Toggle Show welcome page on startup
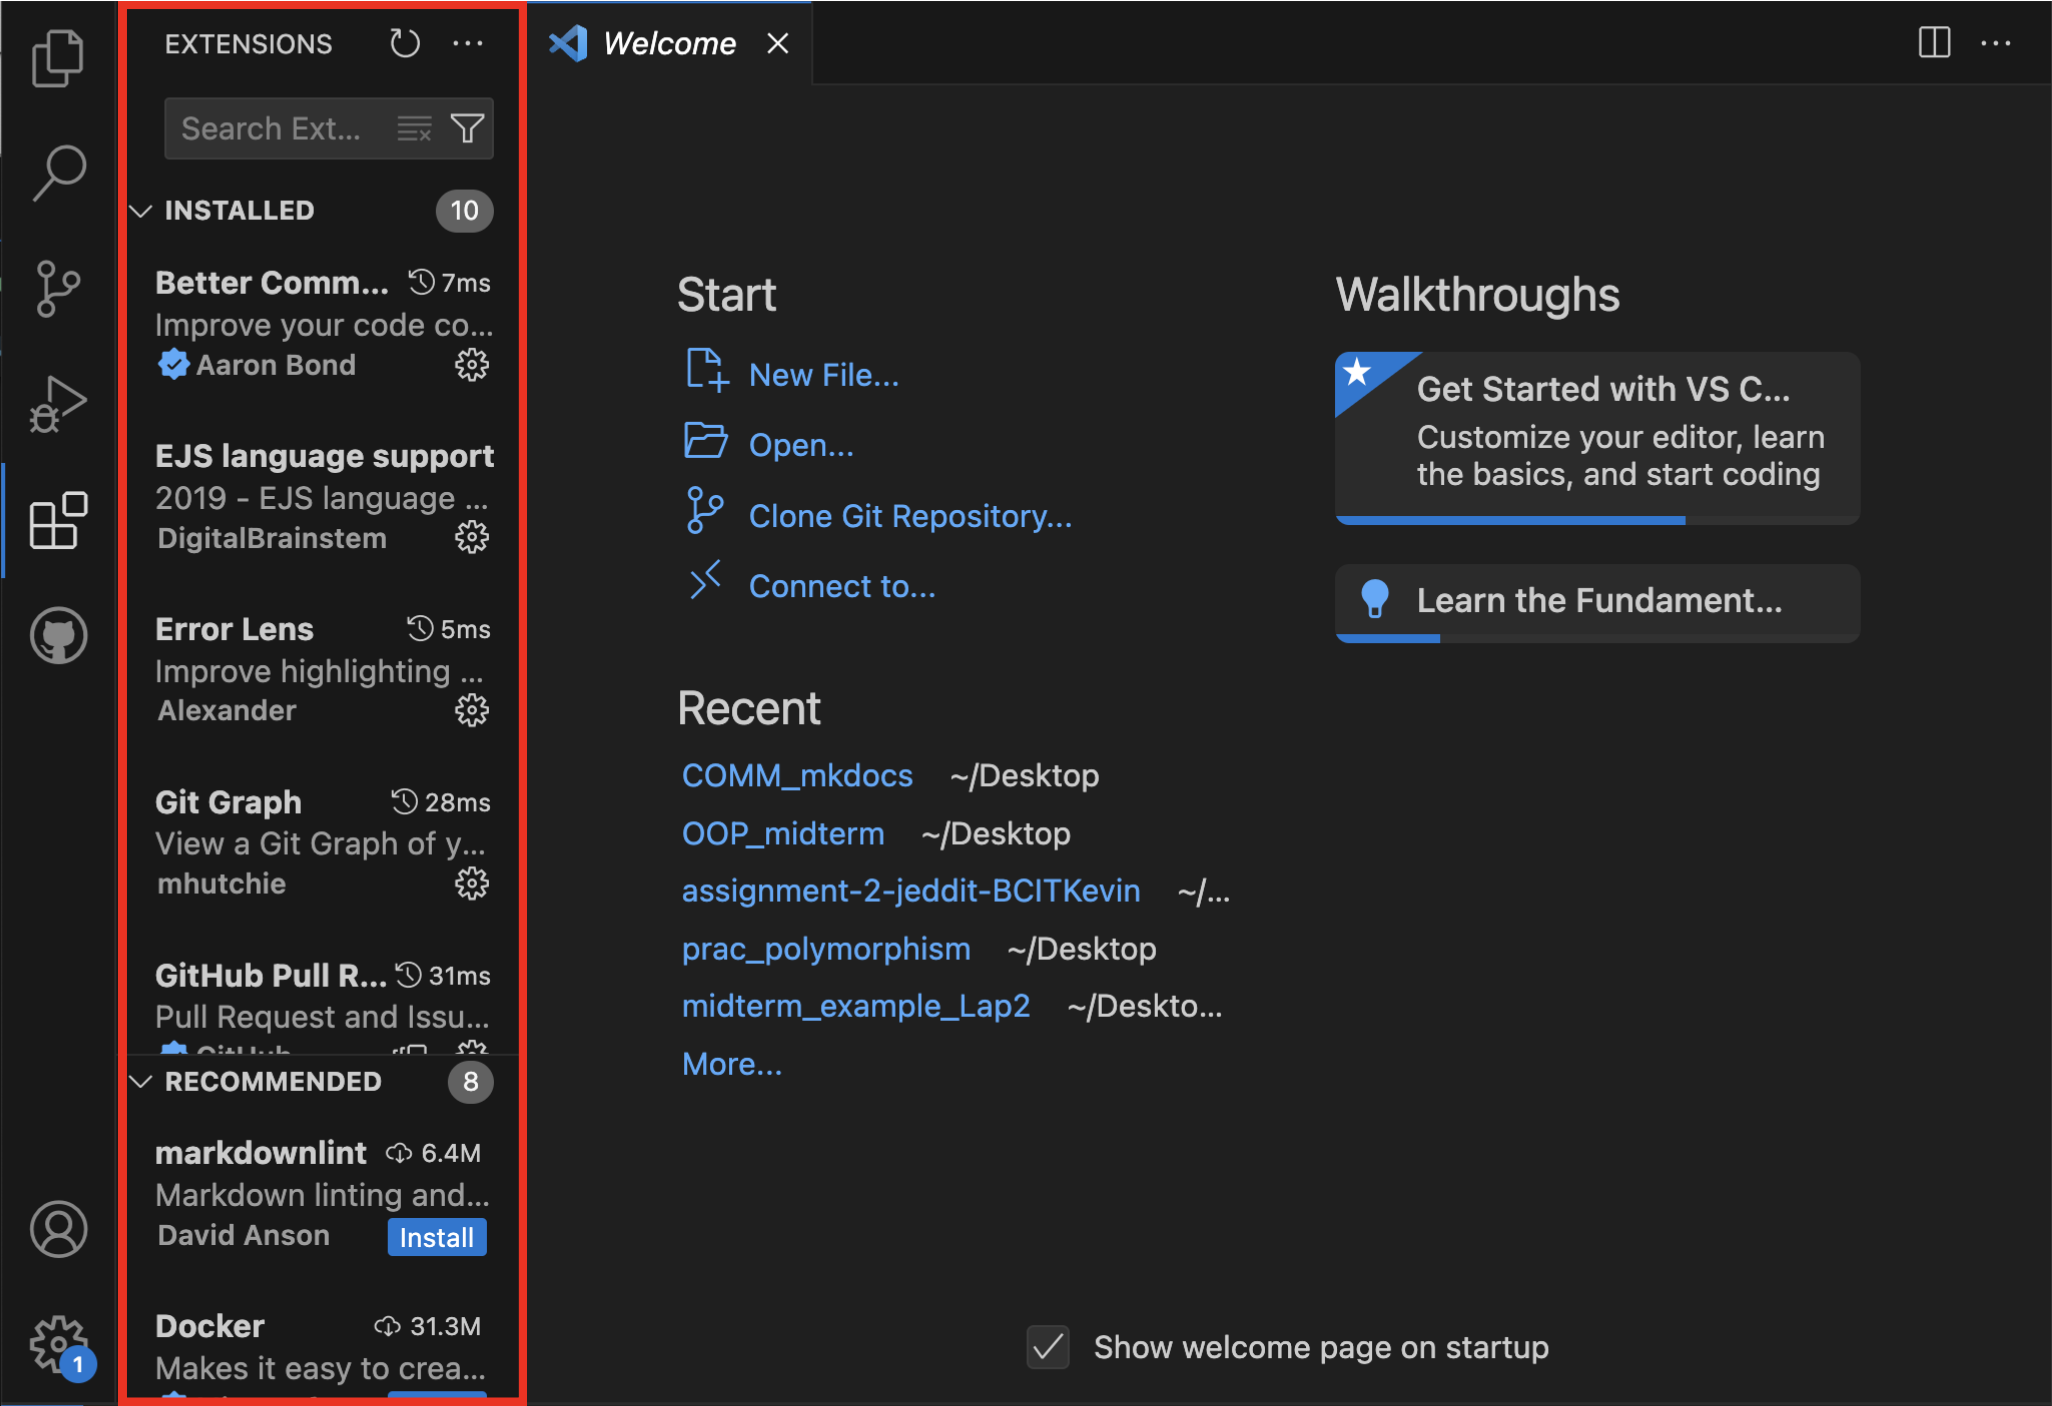This screenshot has width=2052, height=1406. (1048, 1347)
